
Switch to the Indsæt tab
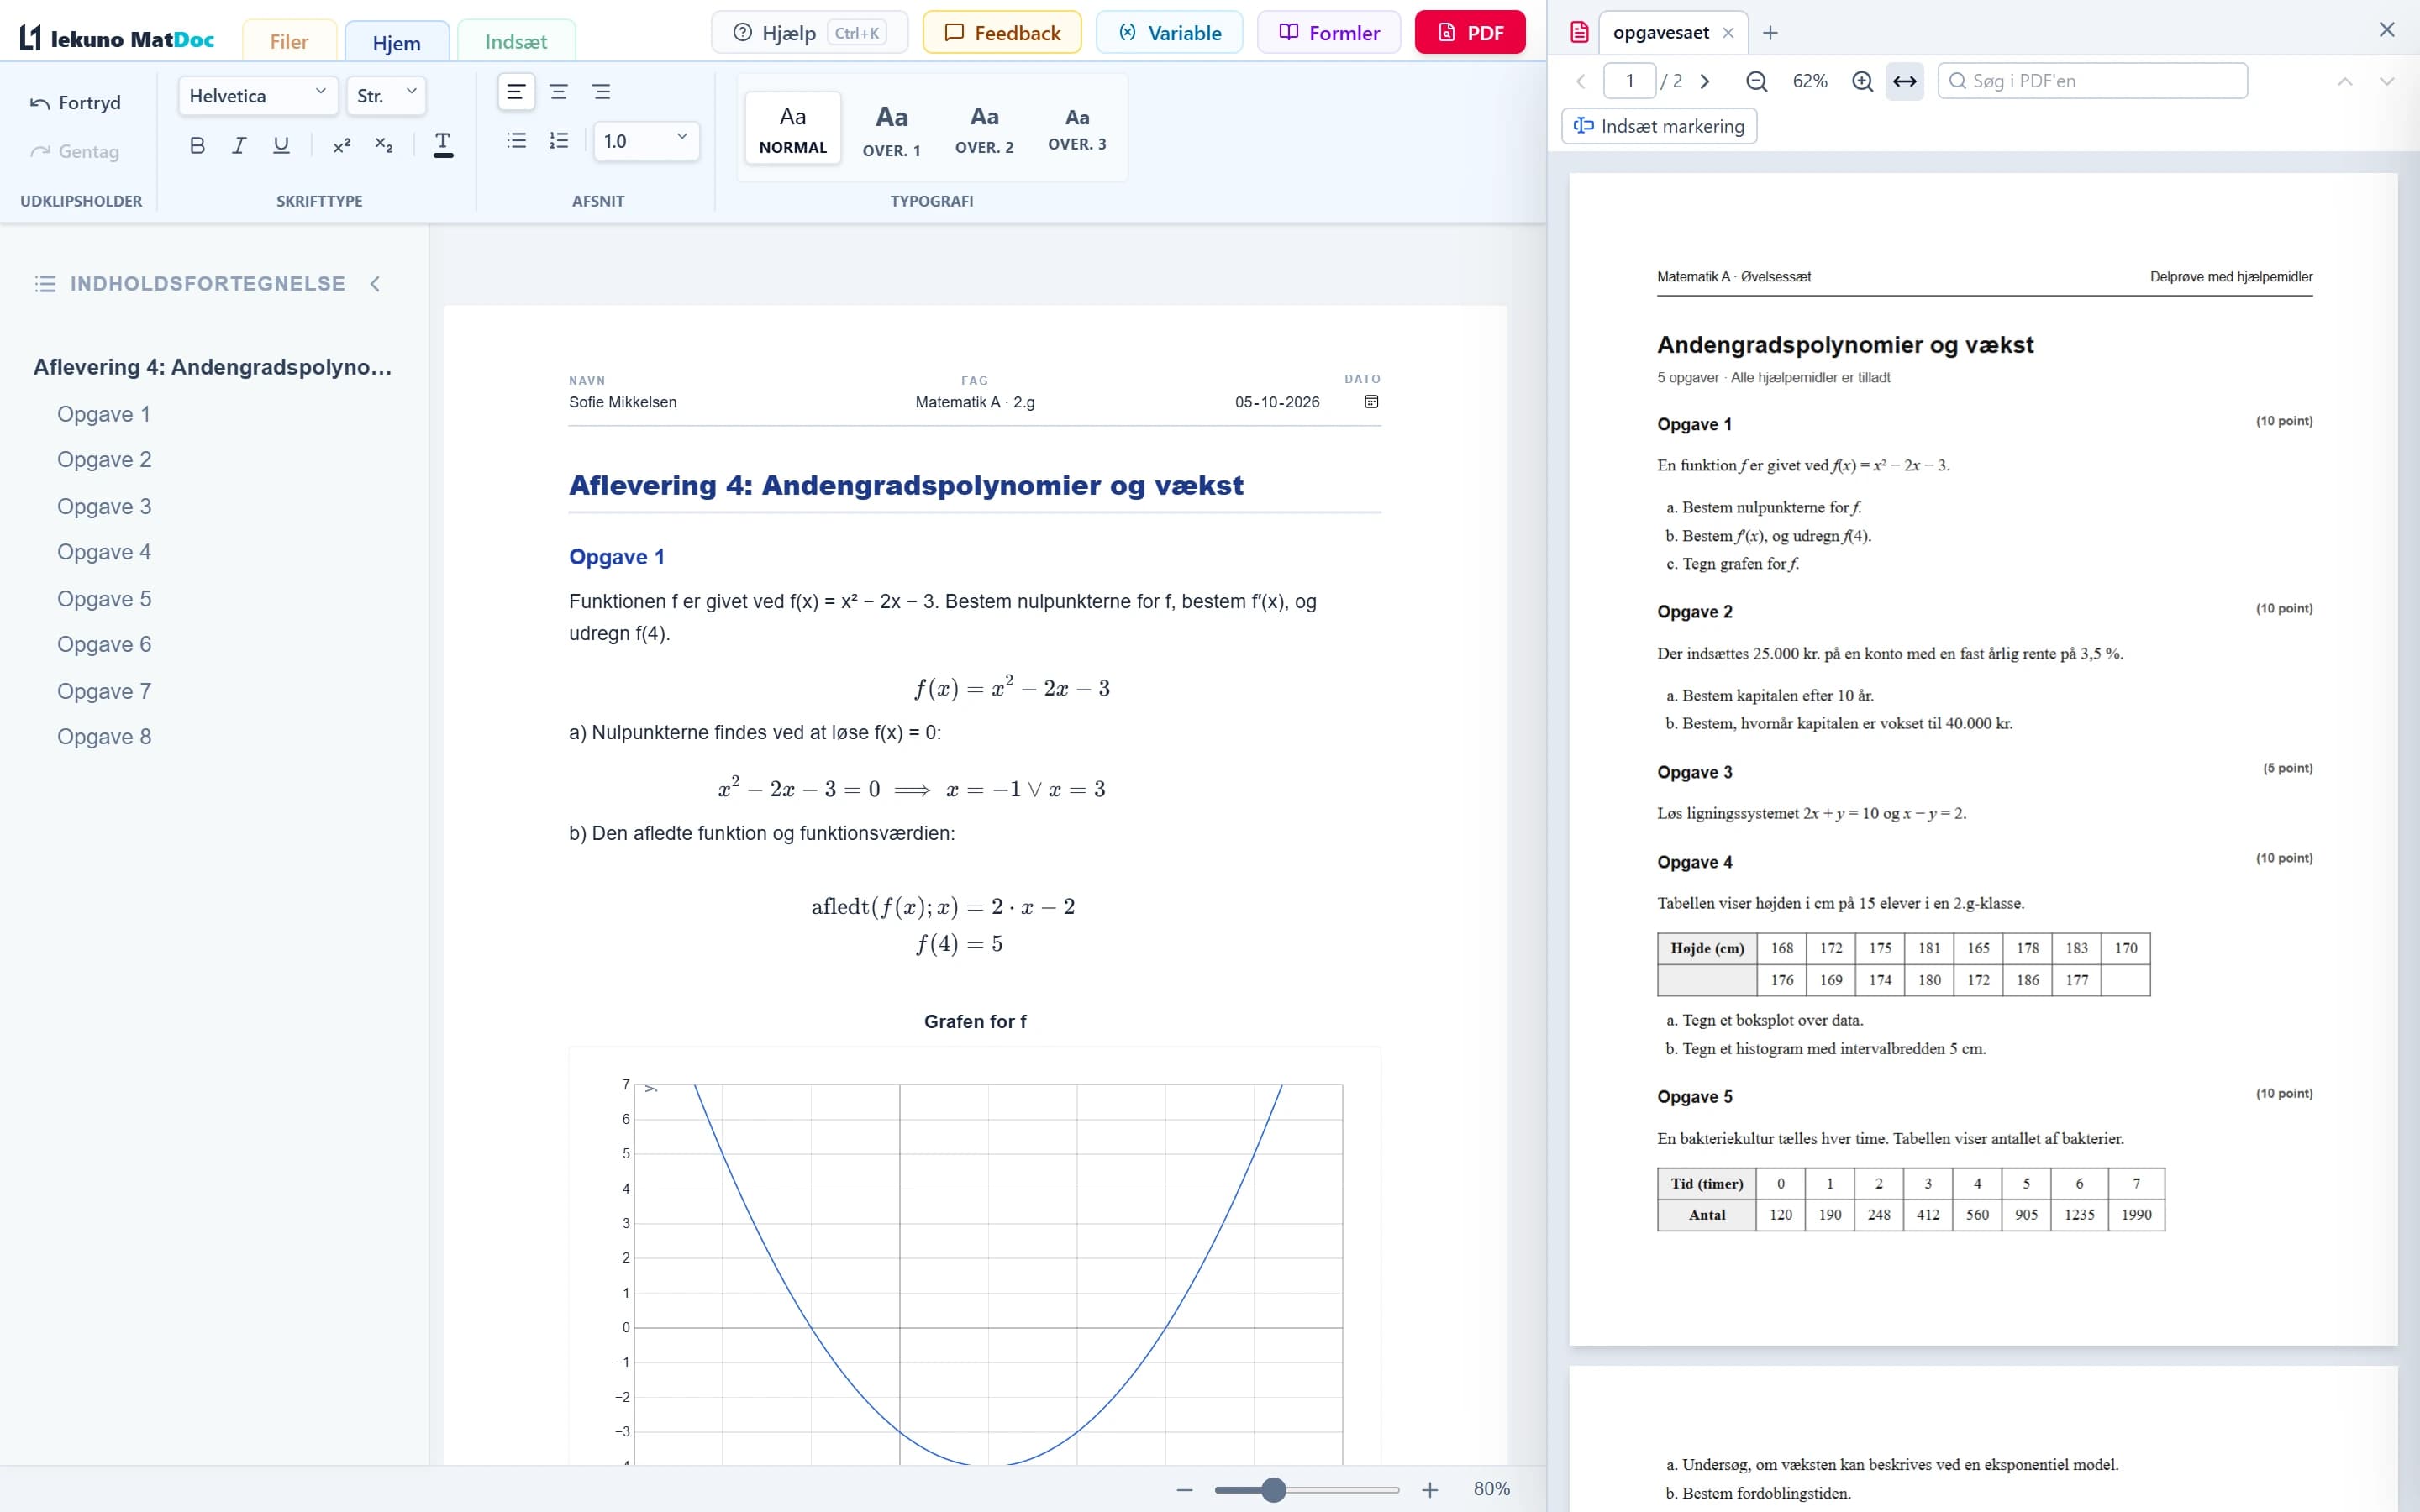[x=516, y=41]
